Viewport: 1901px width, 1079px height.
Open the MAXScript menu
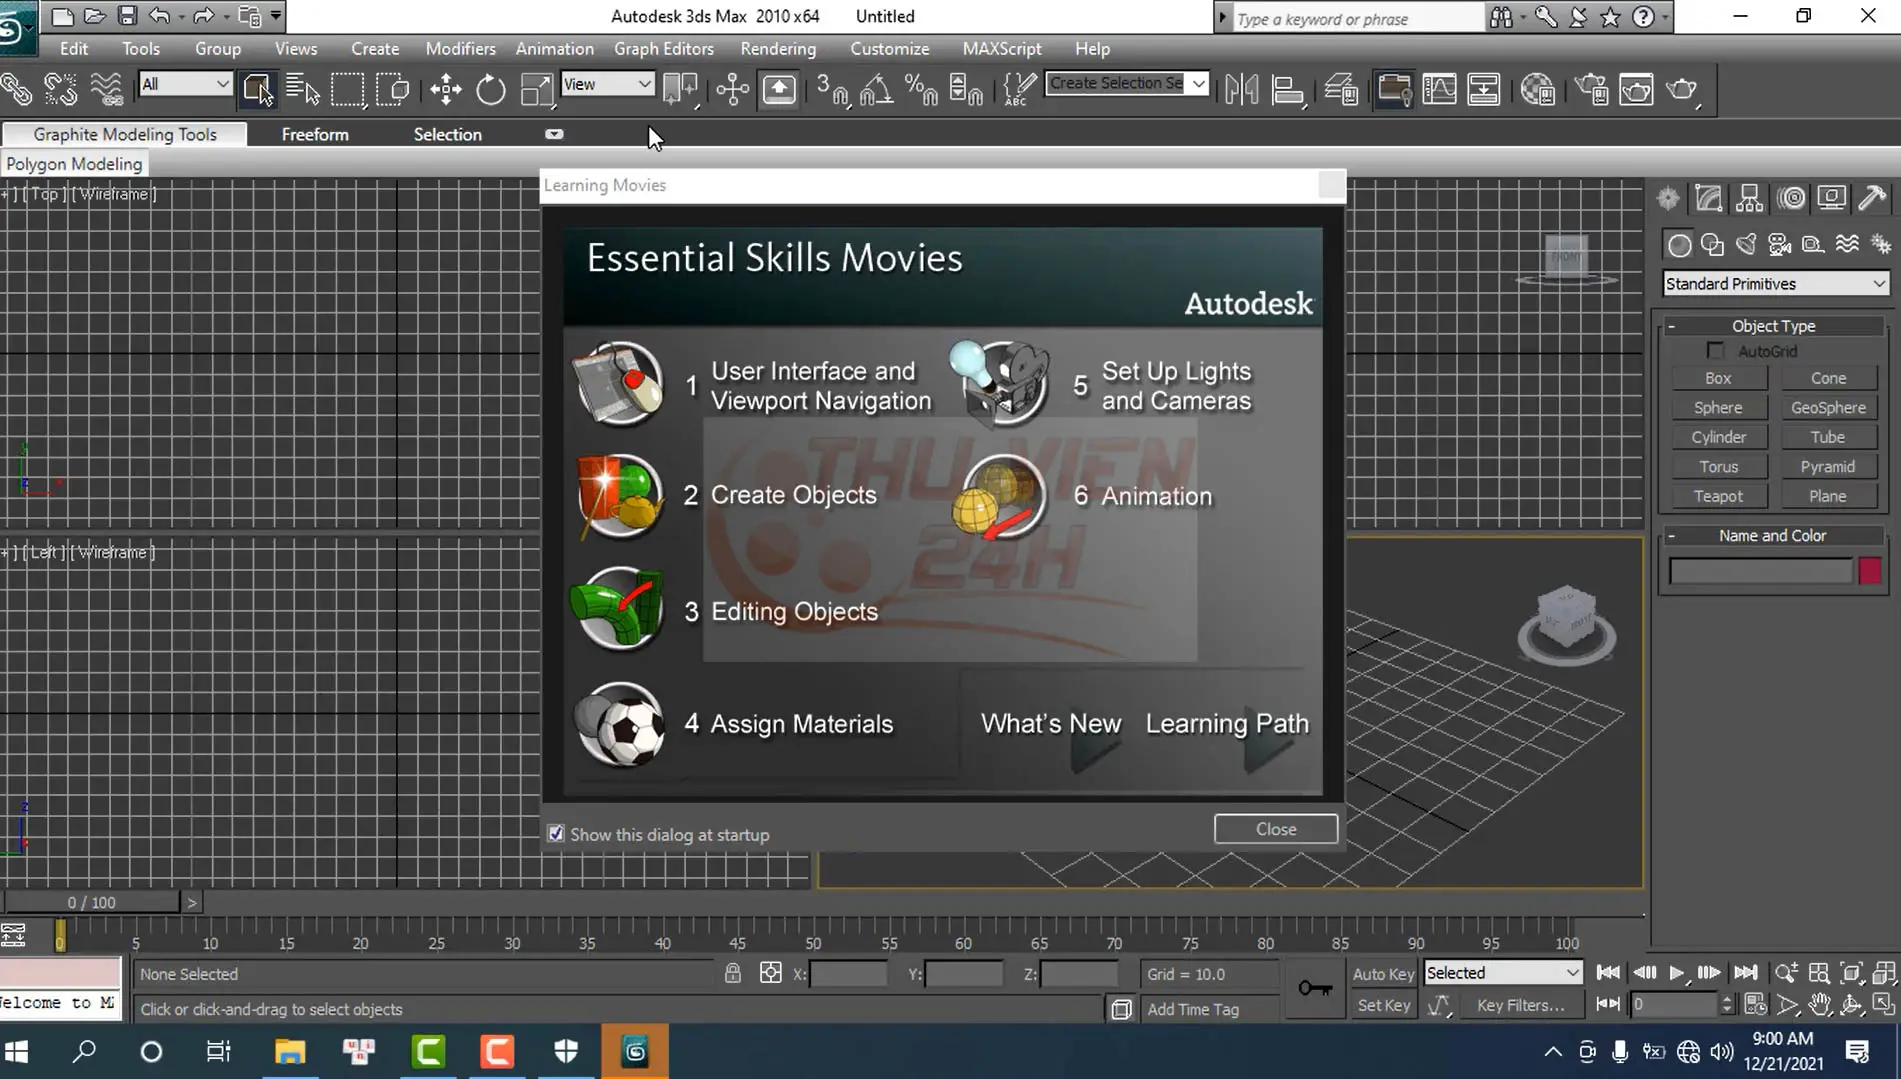(x=1002, y=48)
